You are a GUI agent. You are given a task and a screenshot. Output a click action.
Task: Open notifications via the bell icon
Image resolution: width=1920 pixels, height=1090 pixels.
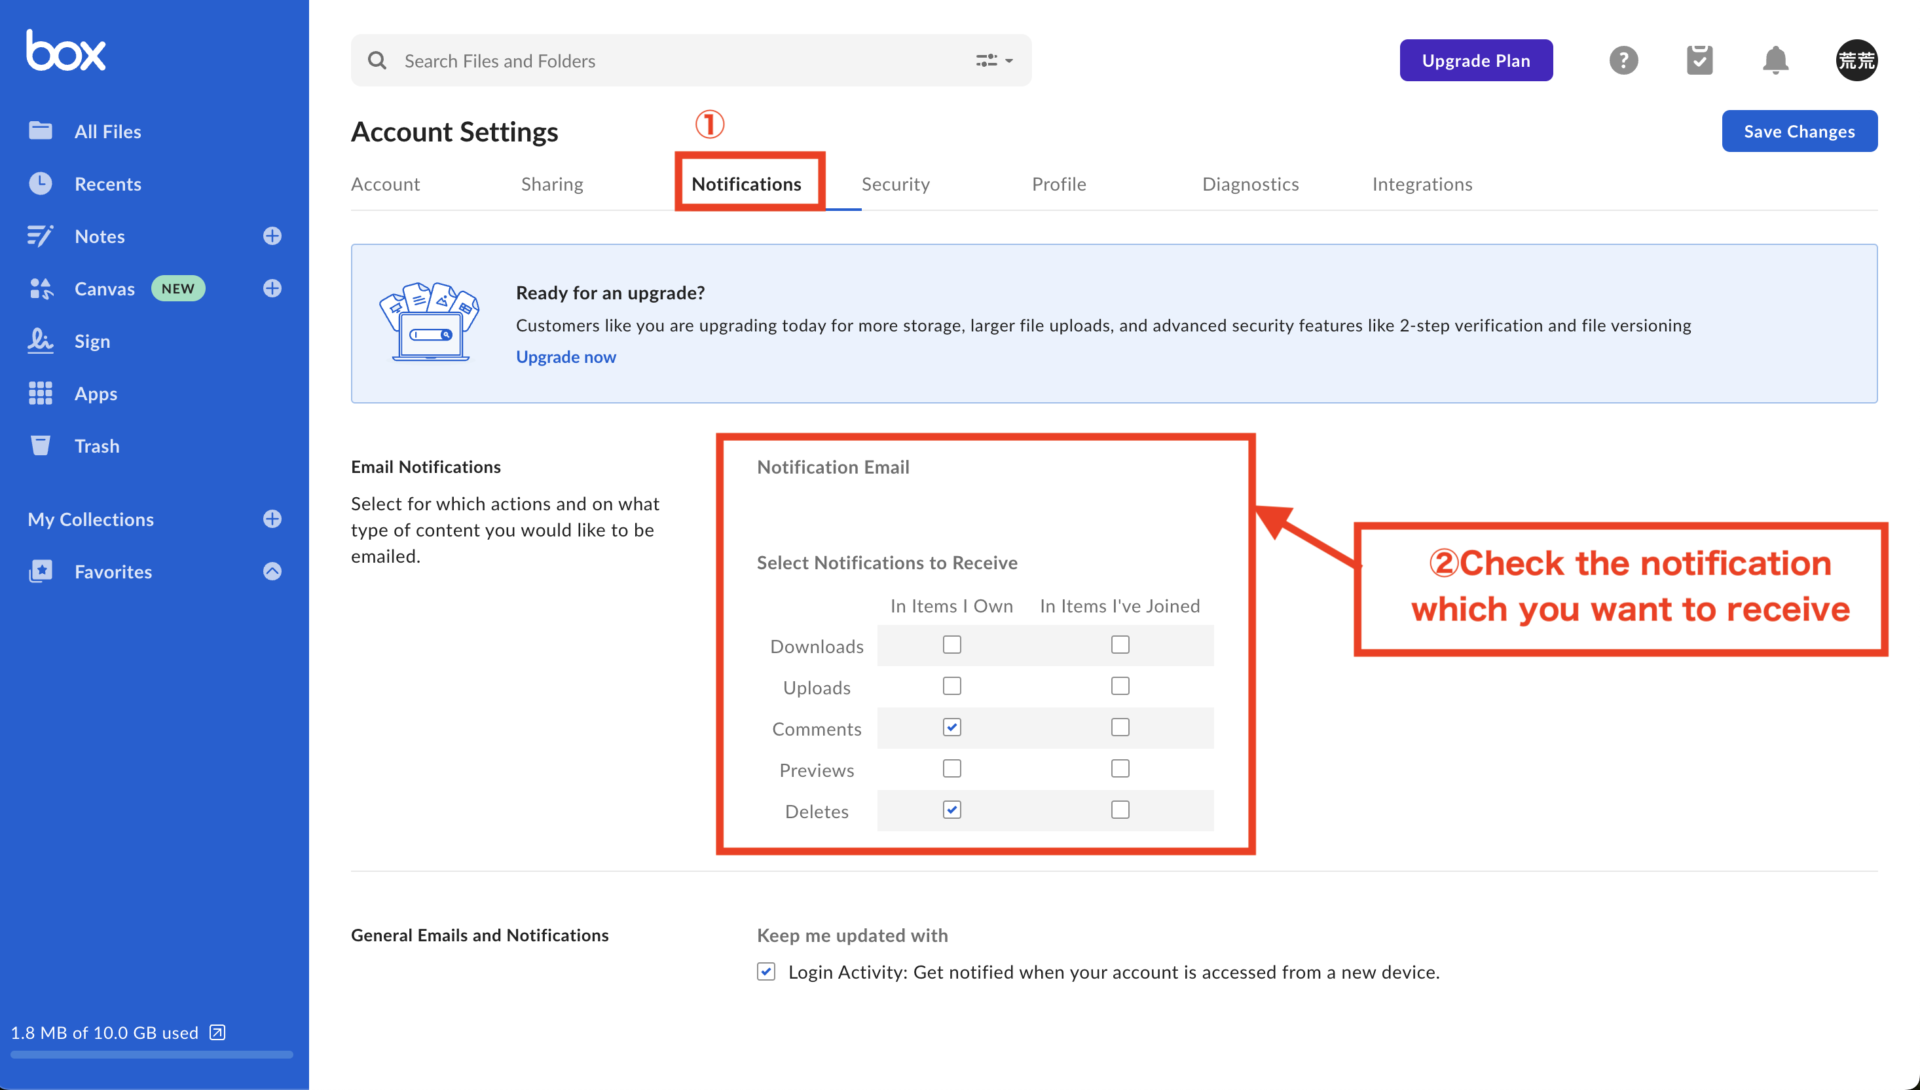click(1775, 60)
